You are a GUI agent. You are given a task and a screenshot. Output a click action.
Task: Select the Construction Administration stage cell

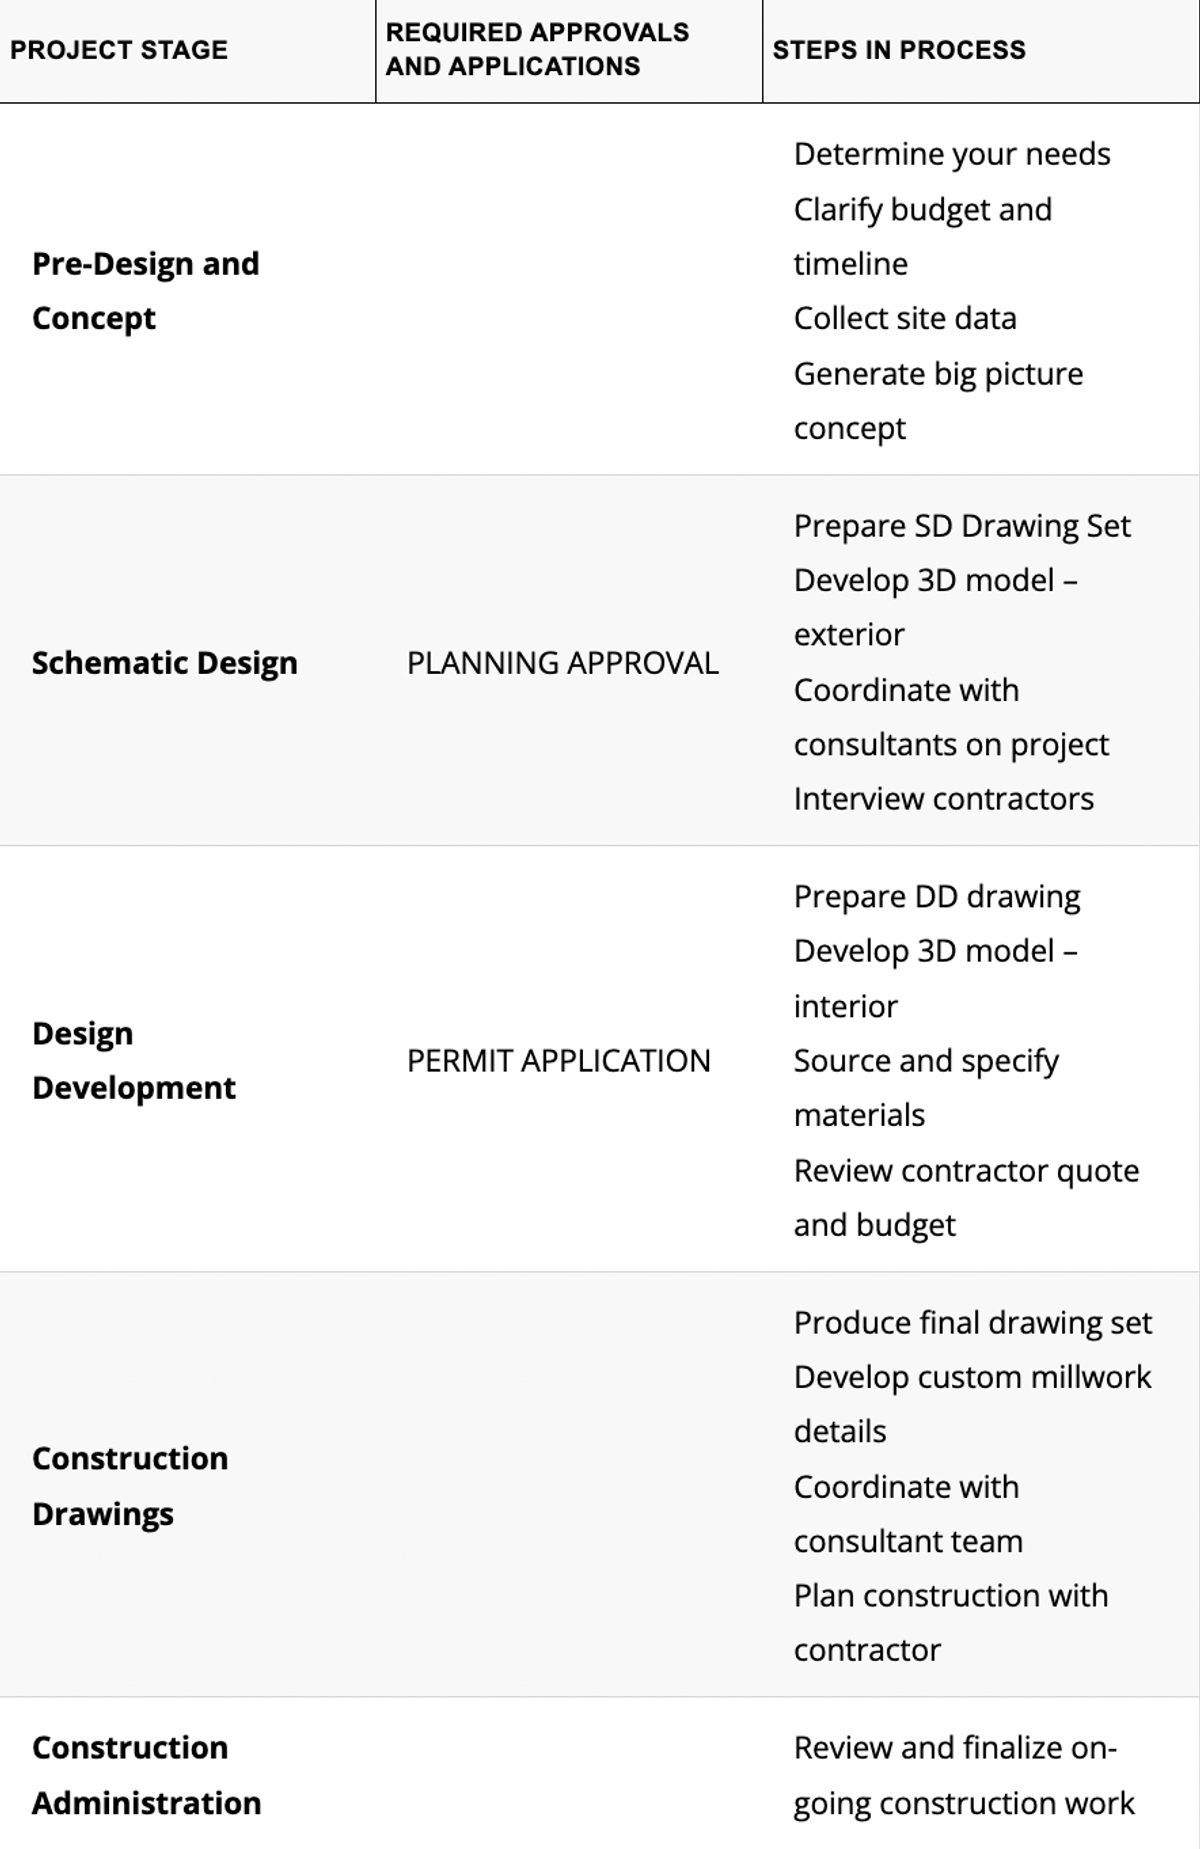click(147, 1775)
